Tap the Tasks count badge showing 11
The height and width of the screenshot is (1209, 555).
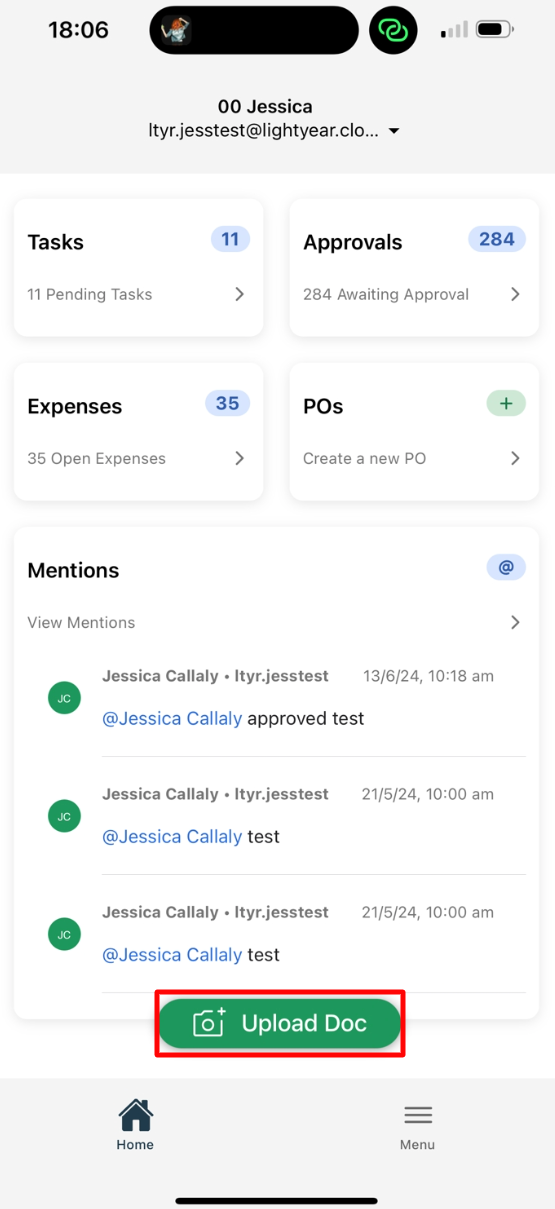[x=230, y=239]
